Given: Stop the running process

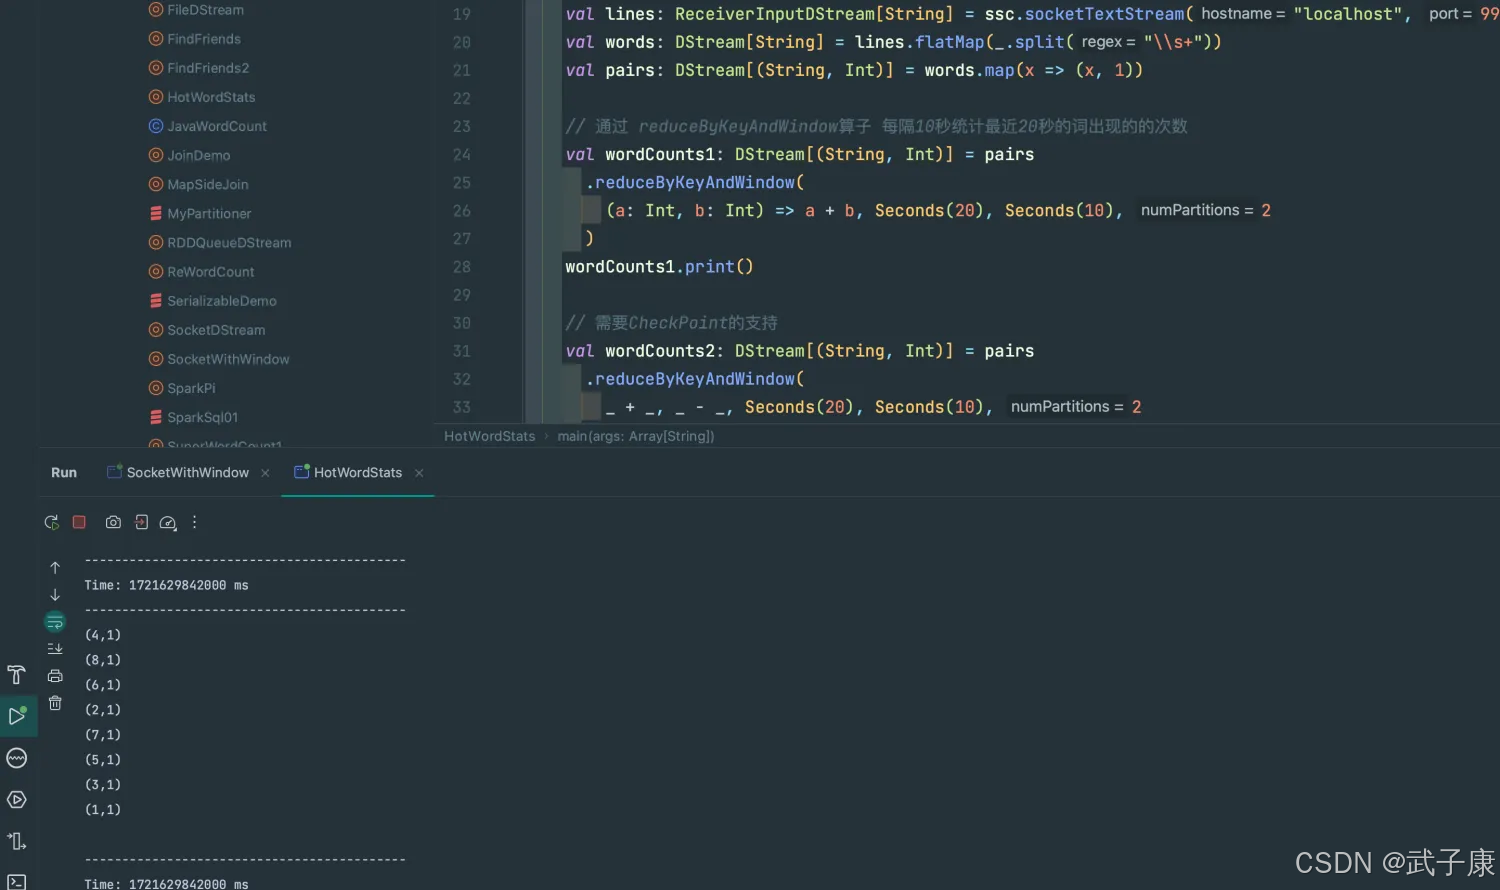Looking at the screenshot, I should click(79, 522).
